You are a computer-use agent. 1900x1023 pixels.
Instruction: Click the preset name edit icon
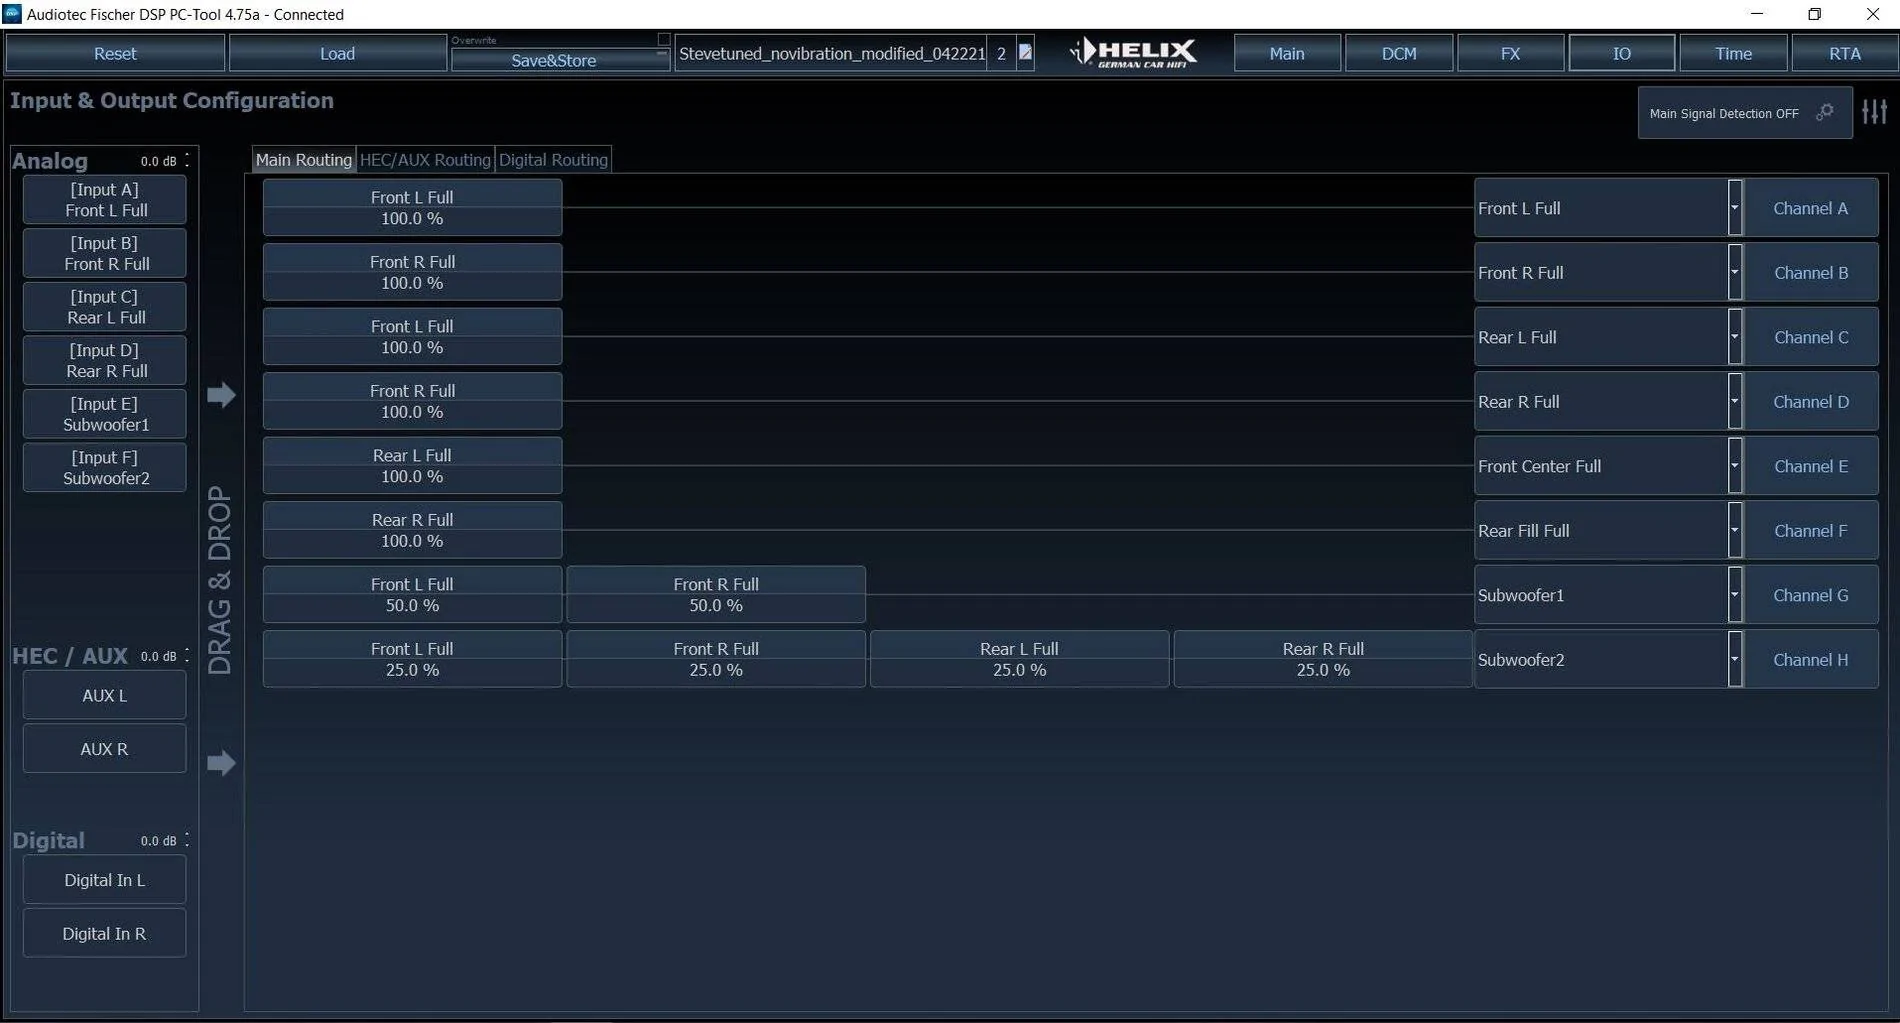point(1025,52)
